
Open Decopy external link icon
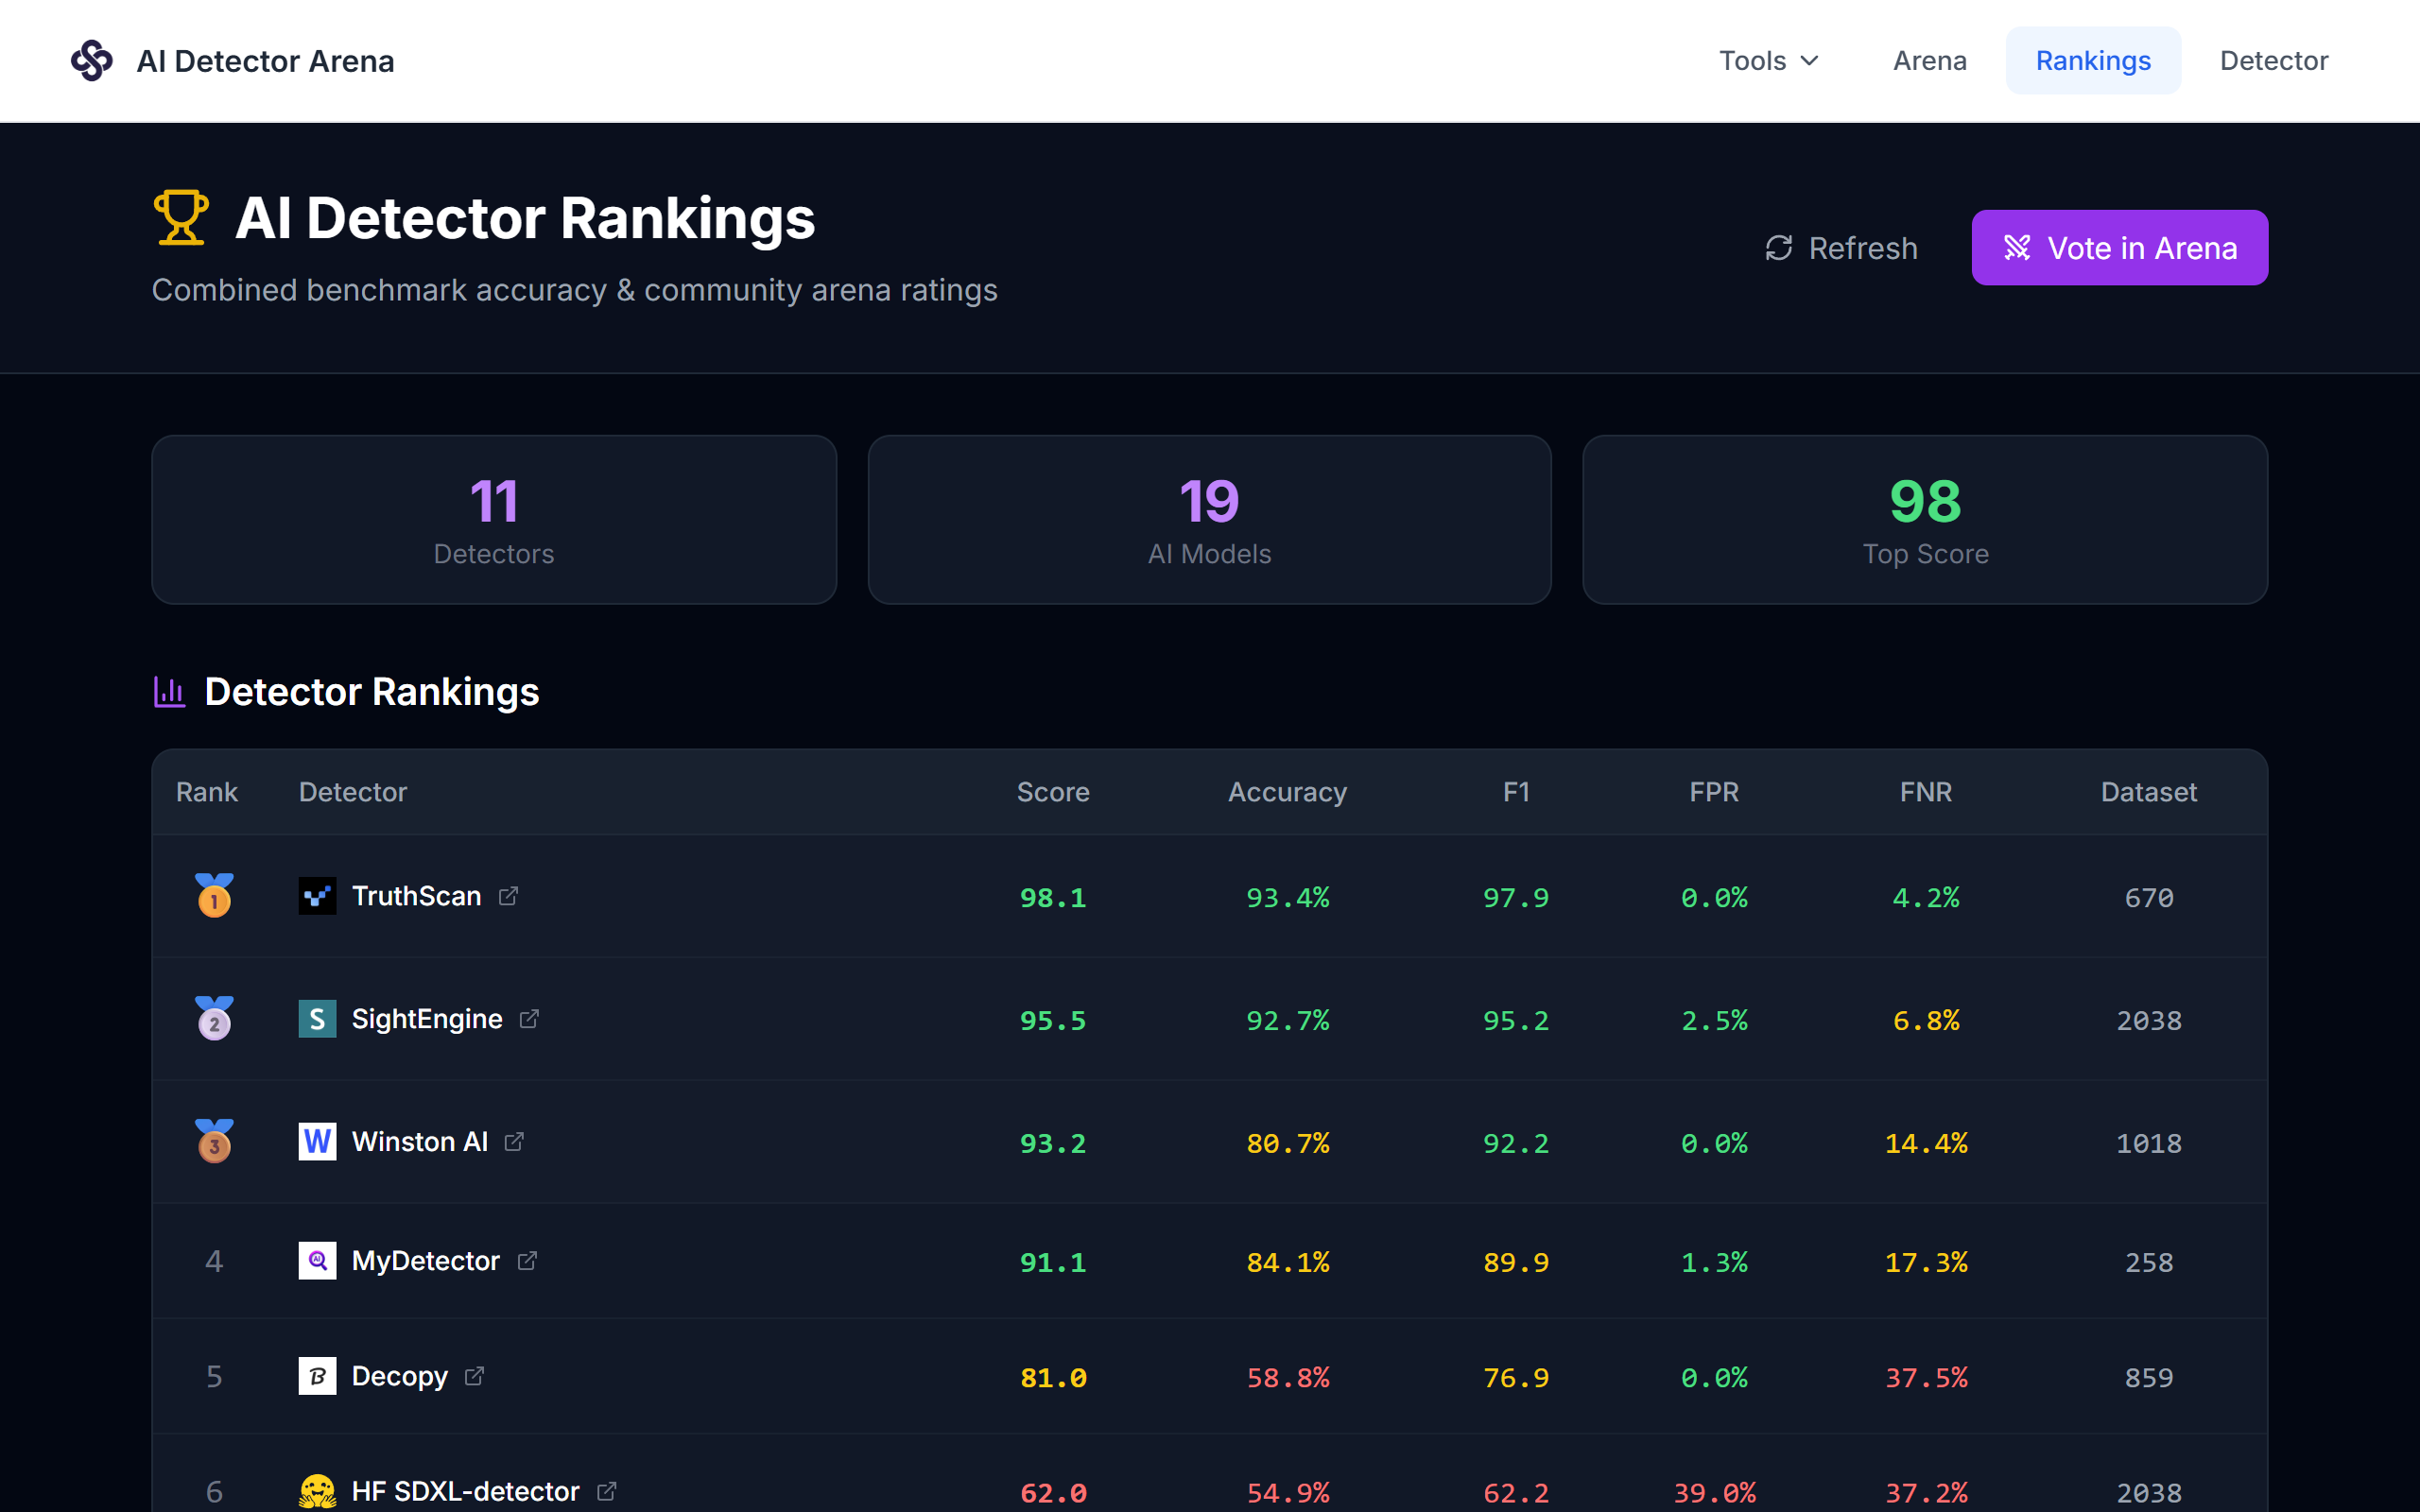pyautogui.click(x=474, y=1376)
